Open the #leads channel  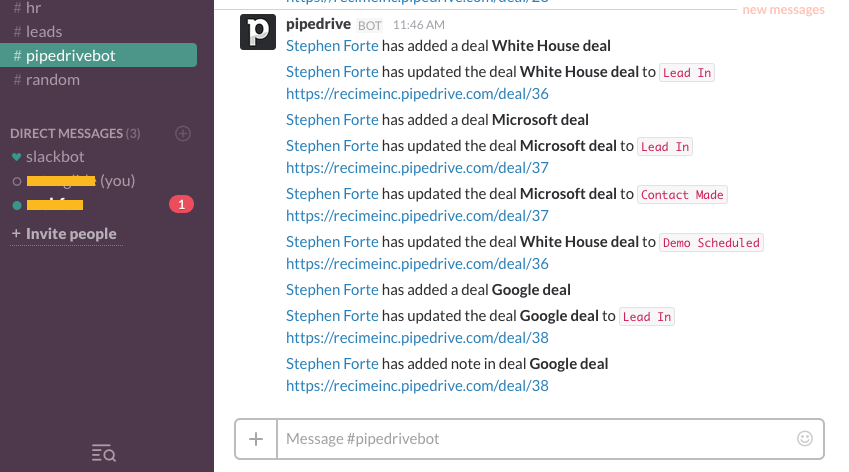44,32
